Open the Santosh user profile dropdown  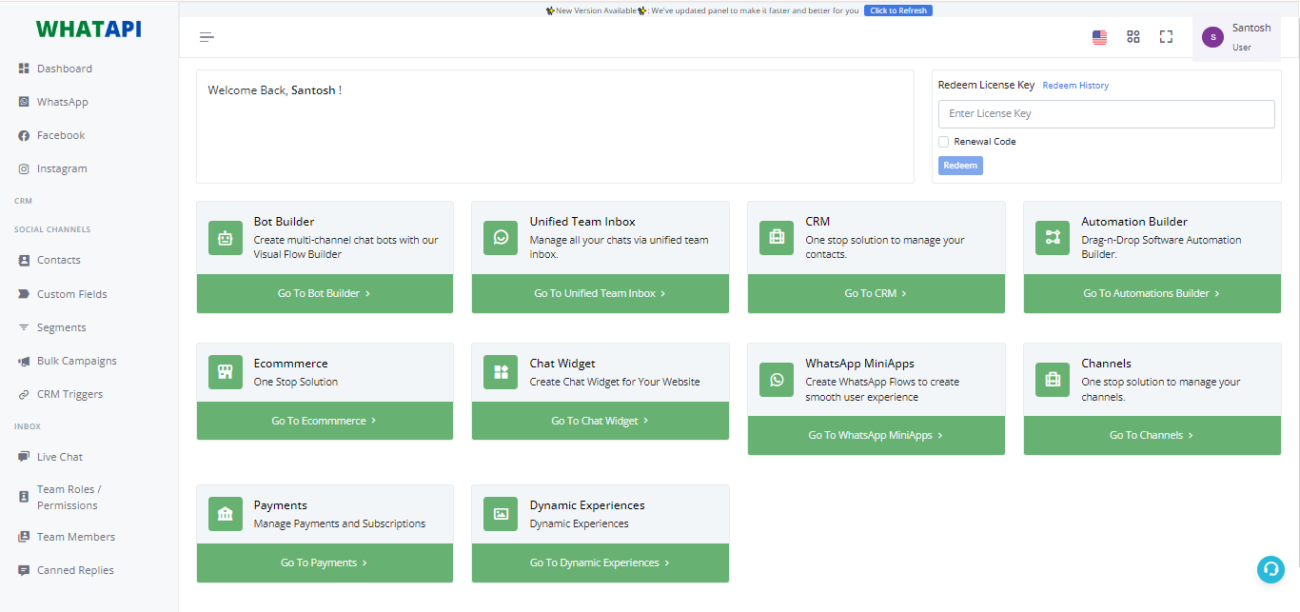click(x=1236, y=38)
